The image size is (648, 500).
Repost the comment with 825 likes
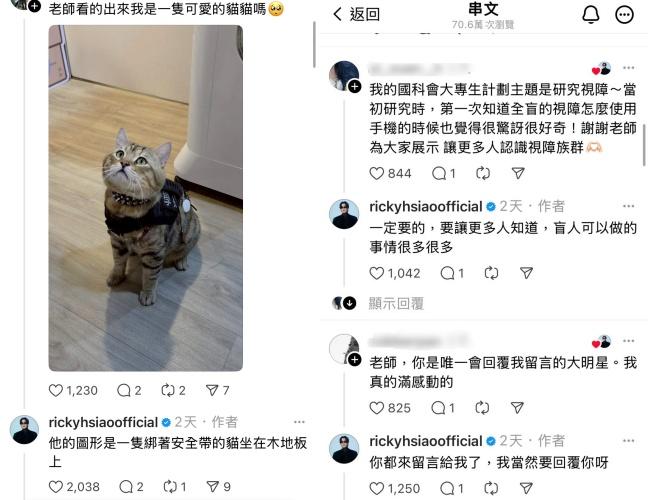pyautogui.click(x=482, y=408)
